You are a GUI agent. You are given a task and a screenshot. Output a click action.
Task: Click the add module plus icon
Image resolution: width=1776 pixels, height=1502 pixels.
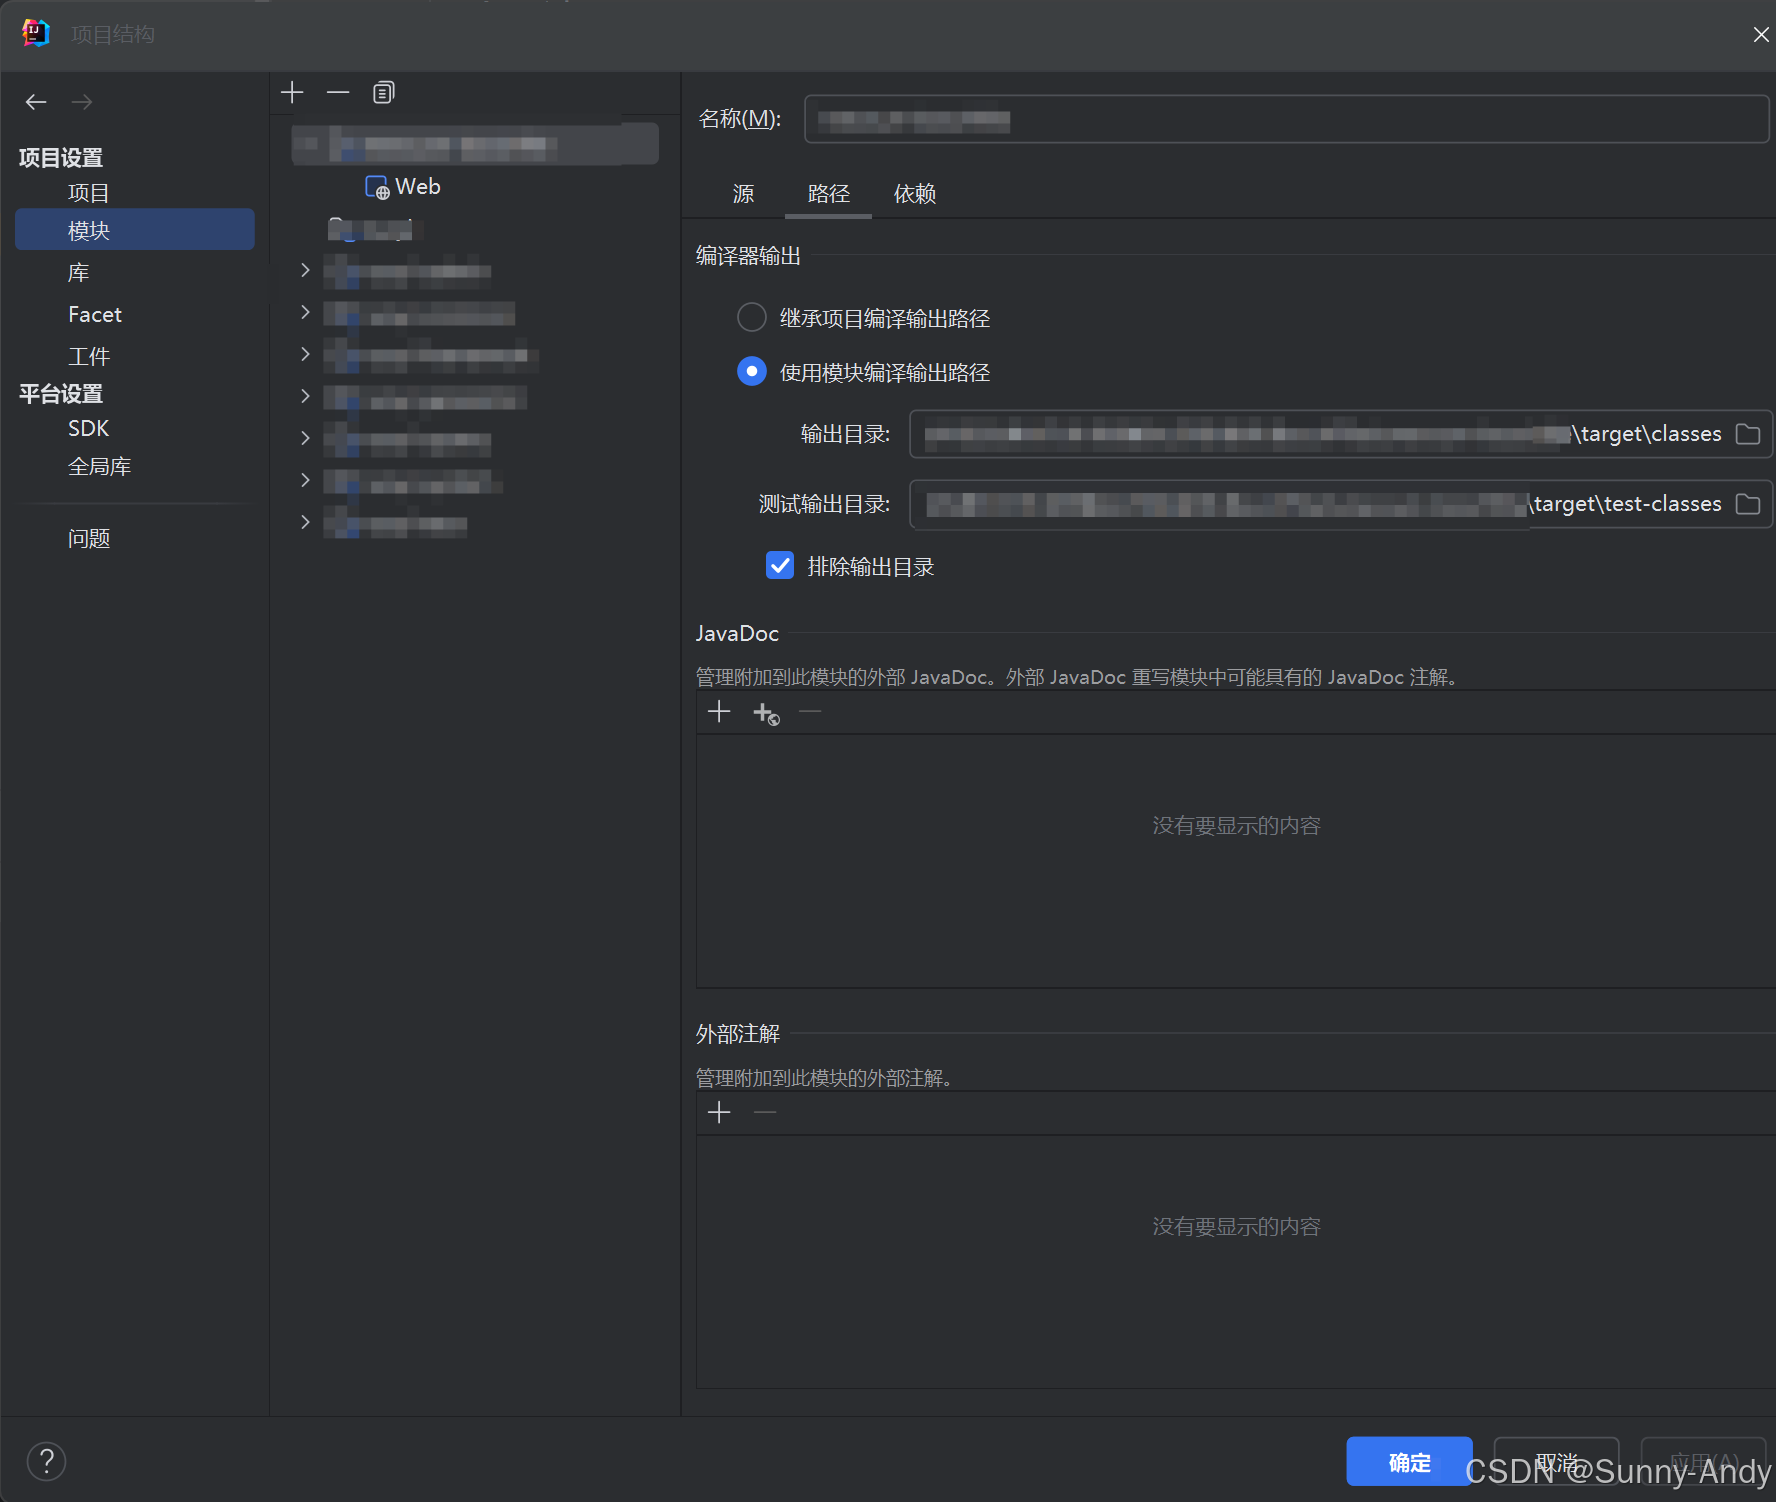[292, 92]
